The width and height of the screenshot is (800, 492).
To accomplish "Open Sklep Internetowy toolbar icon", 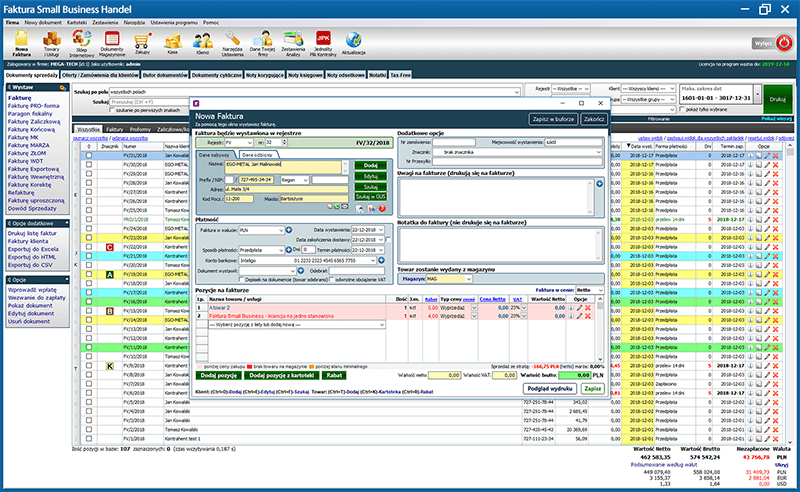I will tap(82, 43).
